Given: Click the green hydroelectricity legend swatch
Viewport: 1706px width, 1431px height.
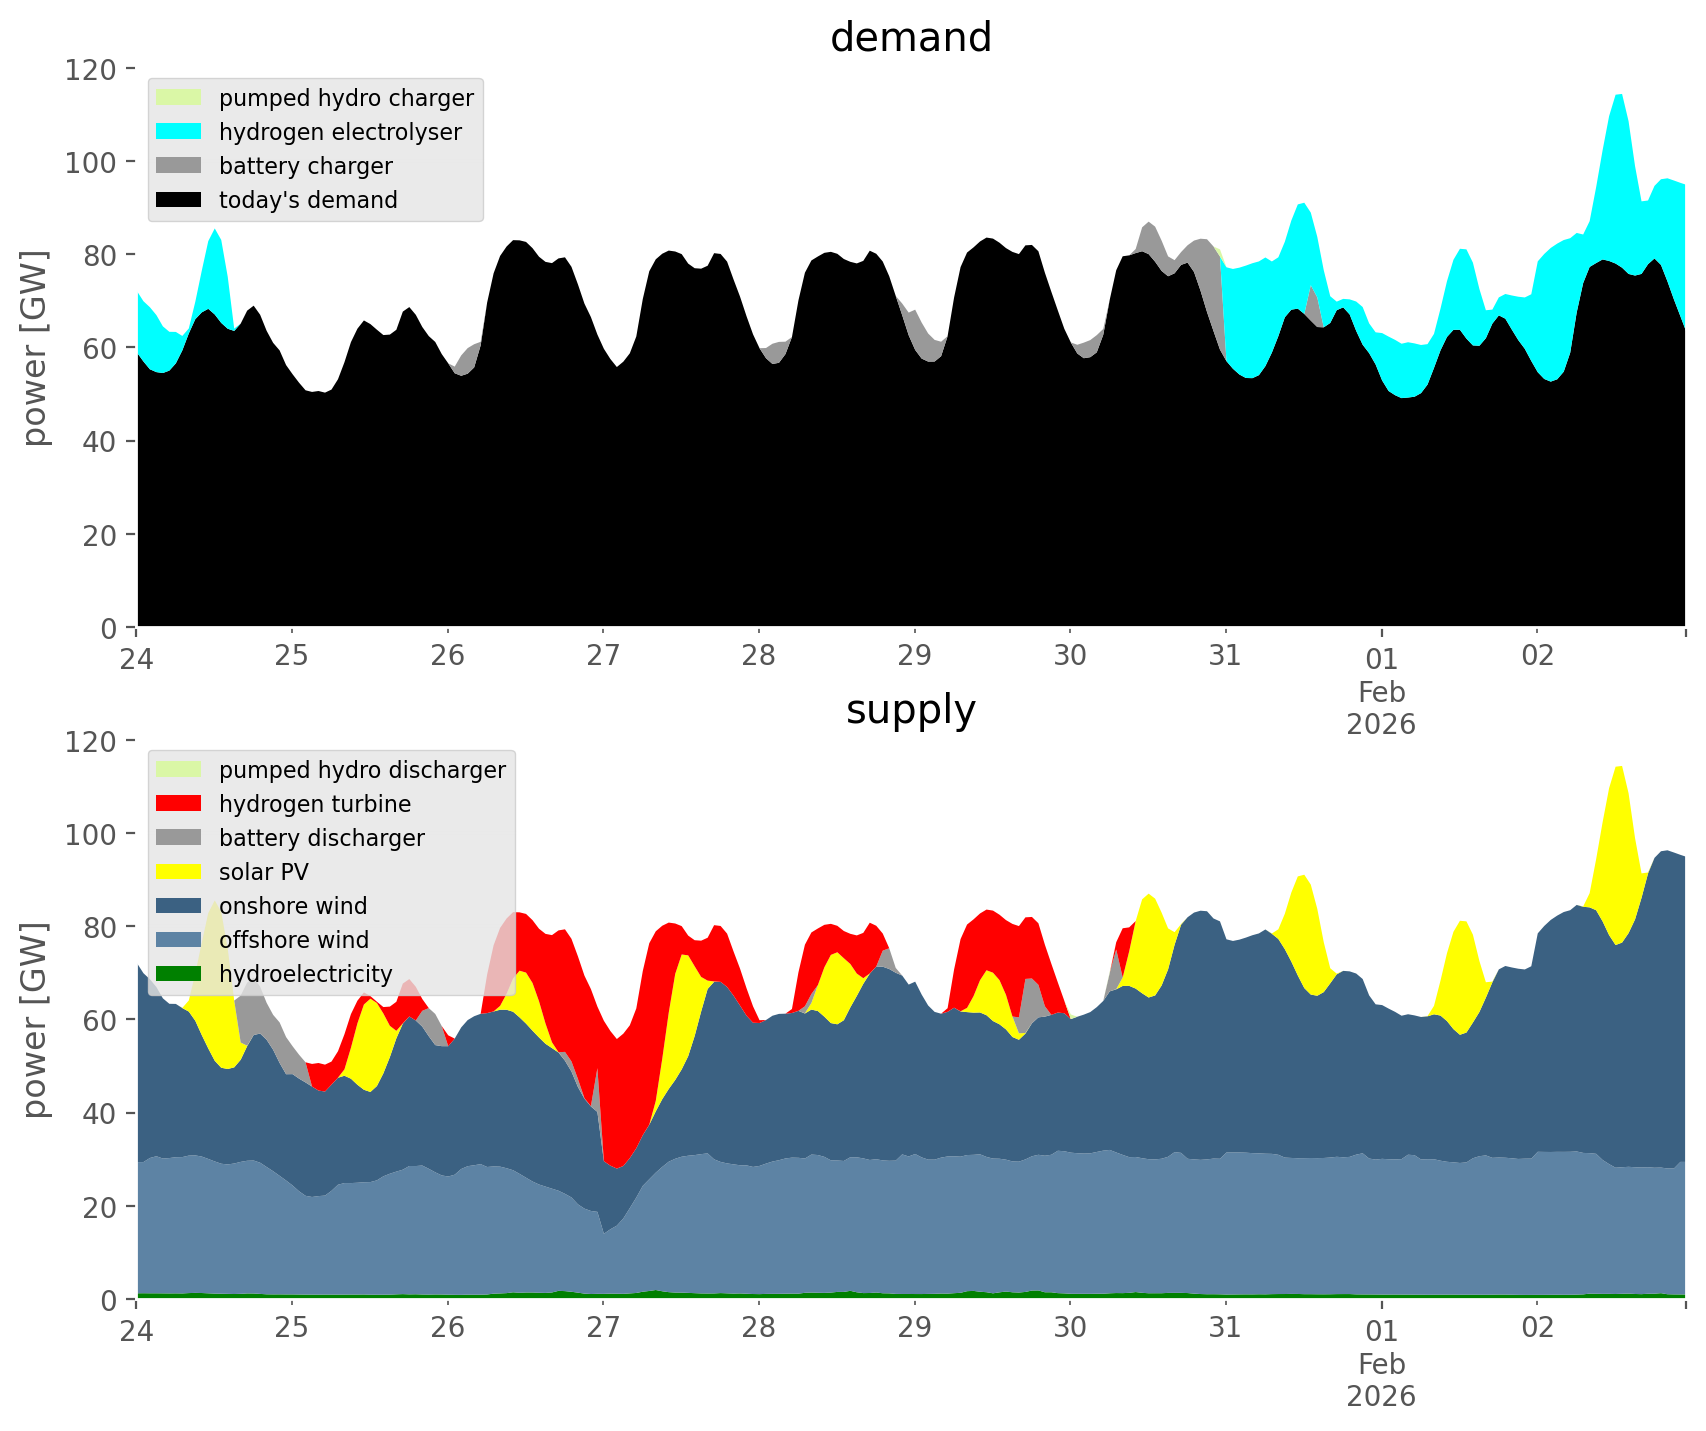Looking at the screenshot, I should pos(179,974).
